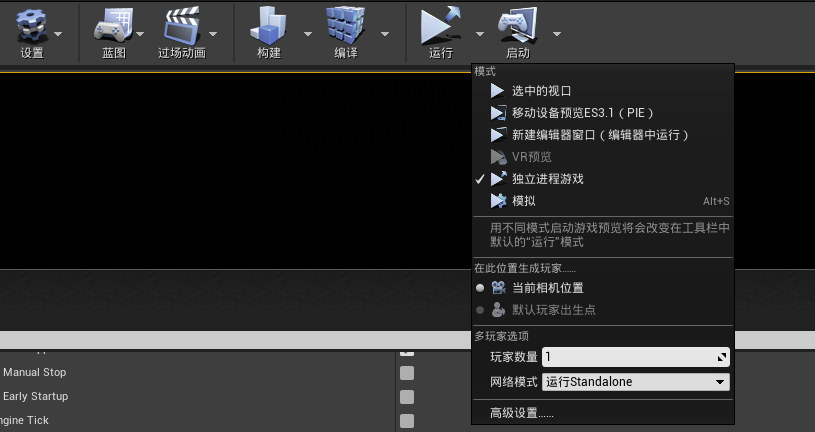This screenshot has height=432, width=815.
Task: Select 选中的视口 play mode
Action: point(603,91)
